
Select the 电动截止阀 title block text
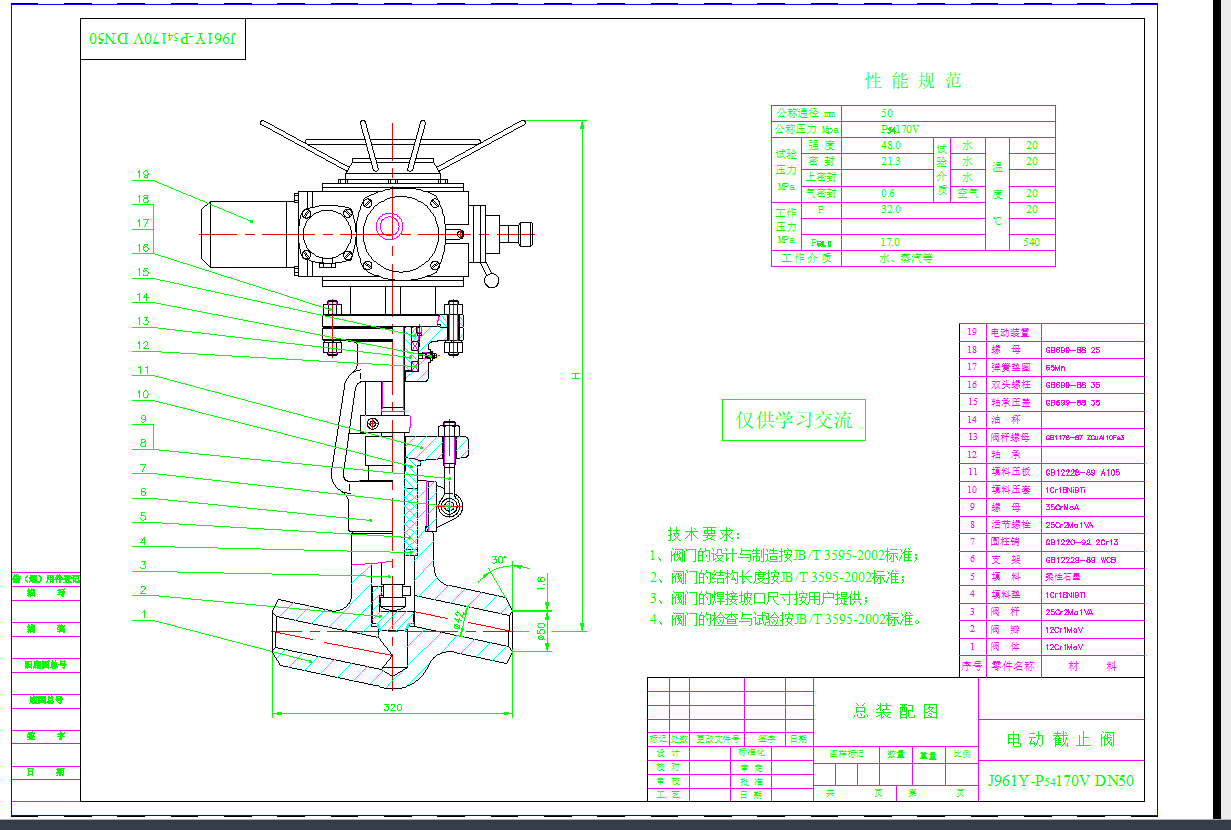pos(1060,740)
